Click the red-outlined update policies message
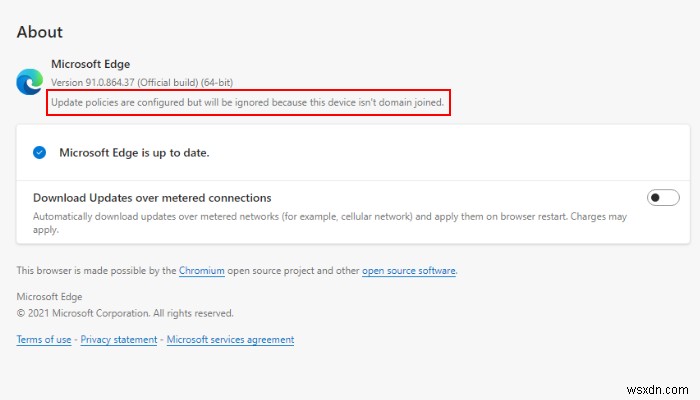The image size is (700, 400). 249,102
